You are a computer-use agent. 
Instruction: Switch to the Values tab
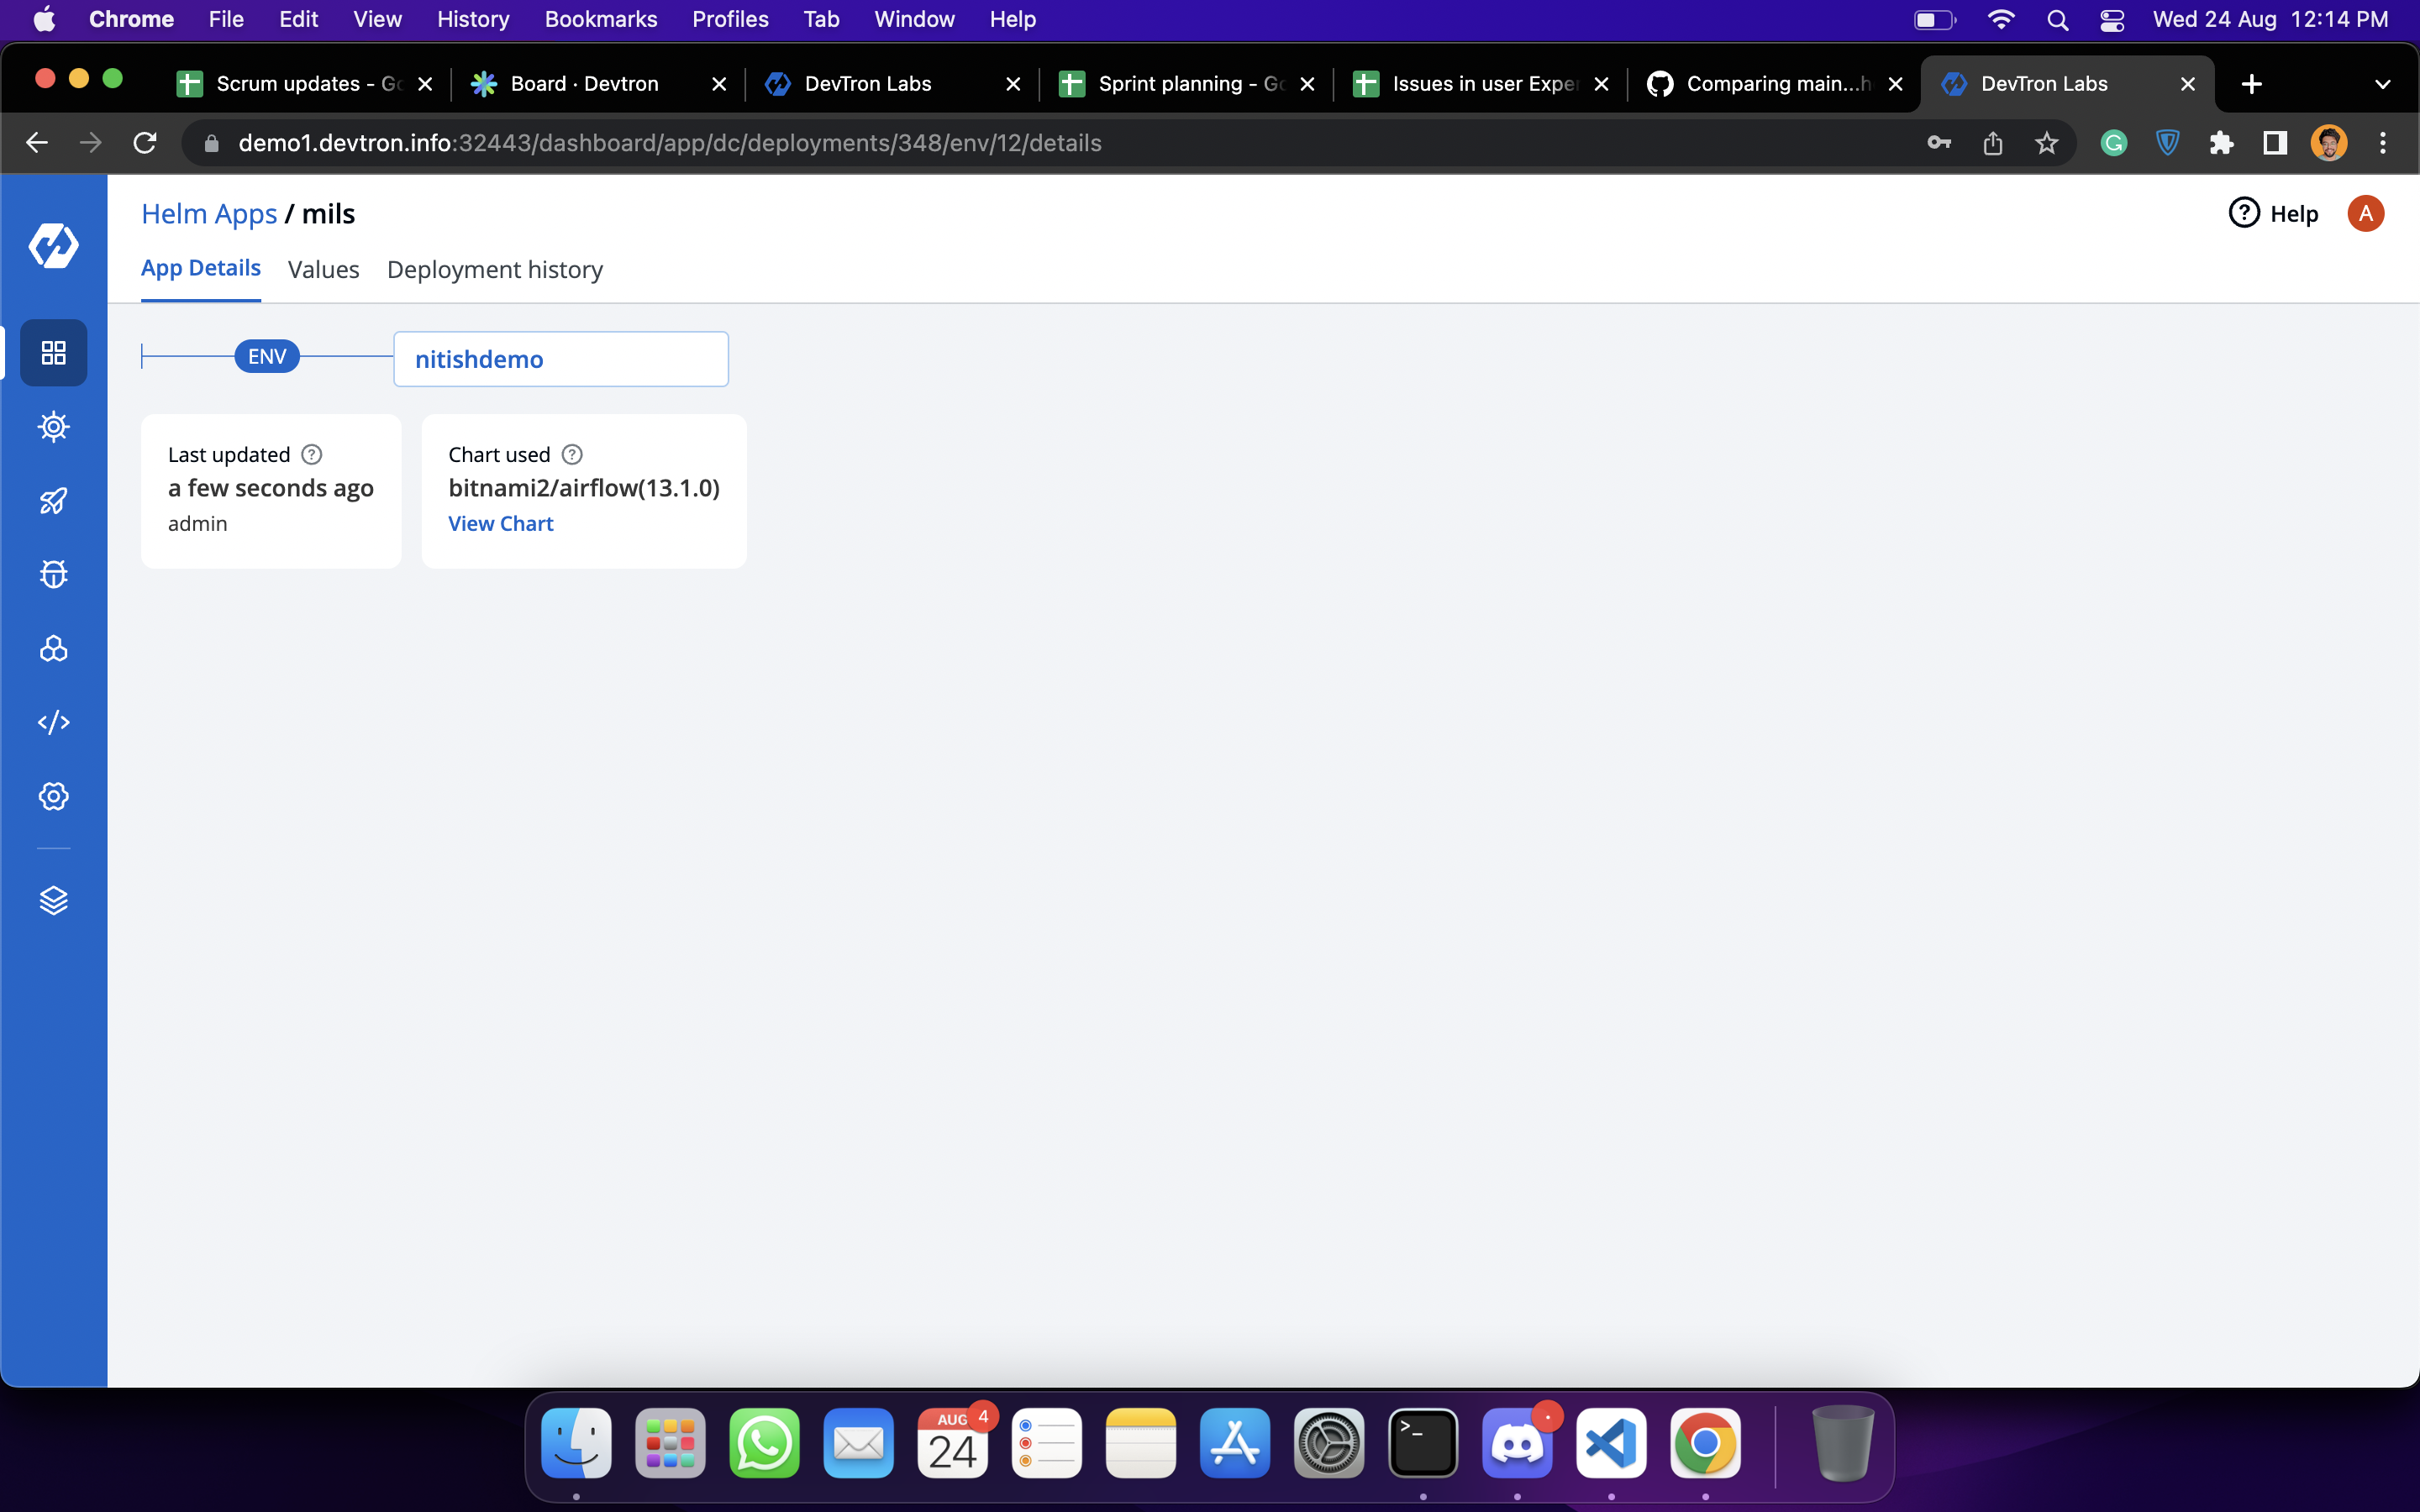(x=323, y=270)
